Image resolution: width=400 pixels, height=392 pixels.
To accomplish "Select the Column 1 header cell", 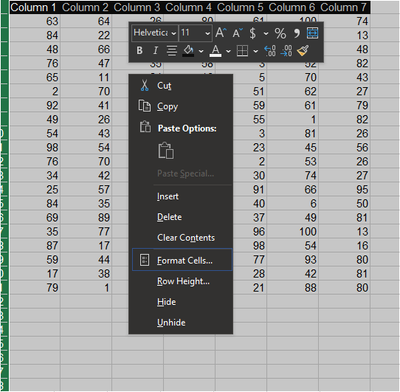I will (35, 7).
